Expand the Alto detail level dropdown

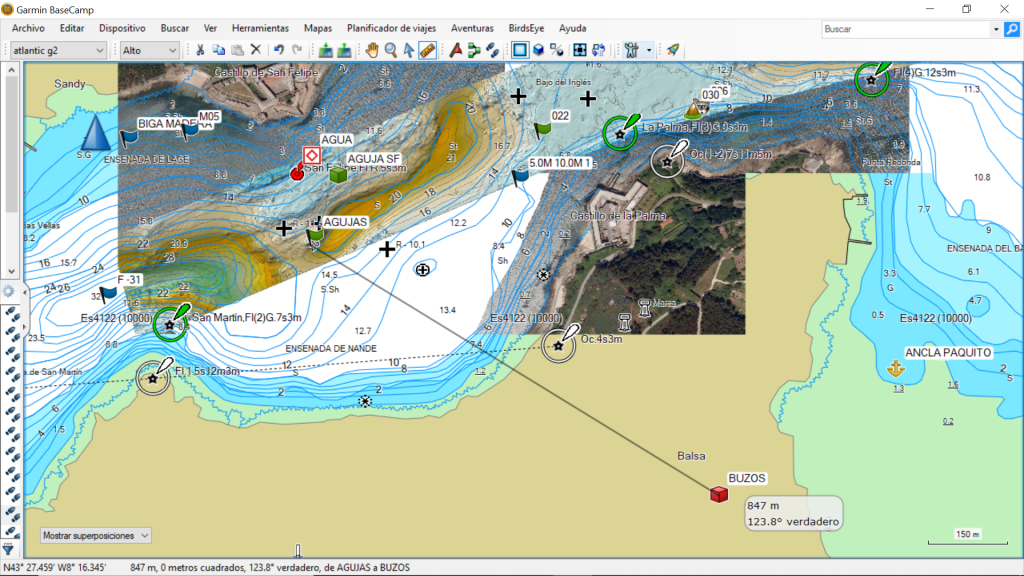(x=149, y=50)
